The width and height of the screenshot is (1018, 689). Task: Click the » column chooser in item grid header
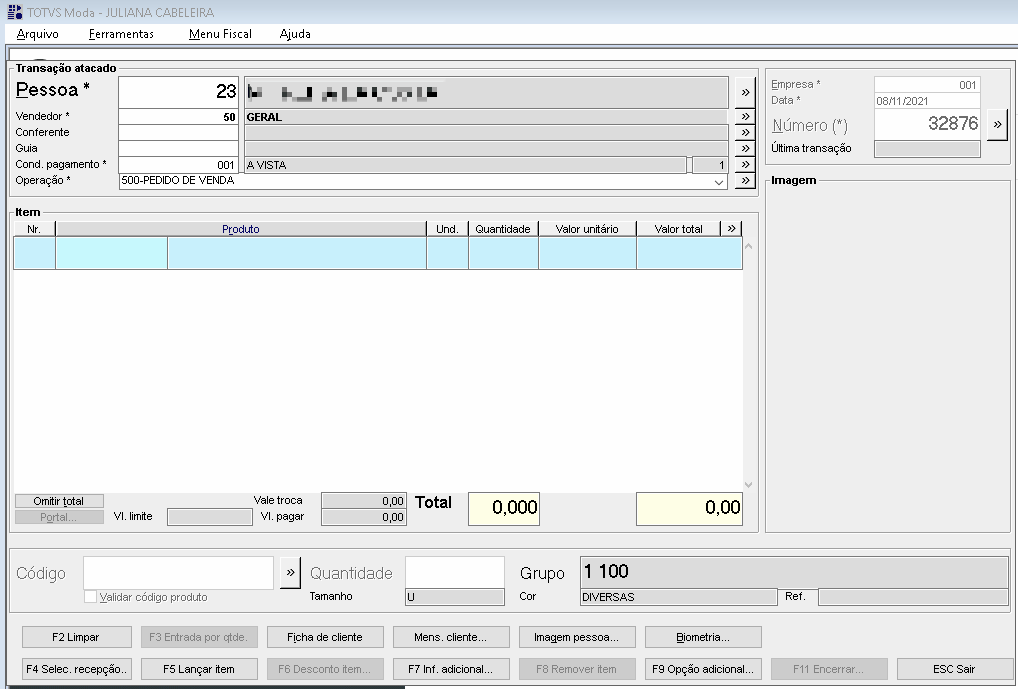(732, 229)
